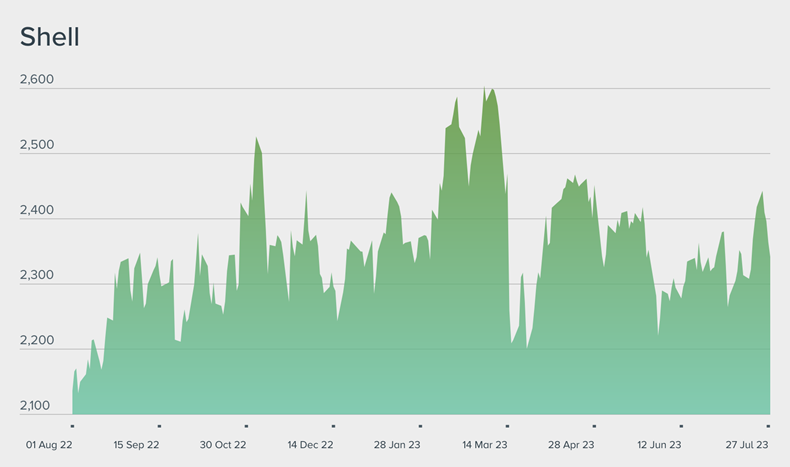Image resolution: width=790 pixels, height=467 pixels.
Task: Select the 15 Sep 22 date label
Action: (136, 445)
